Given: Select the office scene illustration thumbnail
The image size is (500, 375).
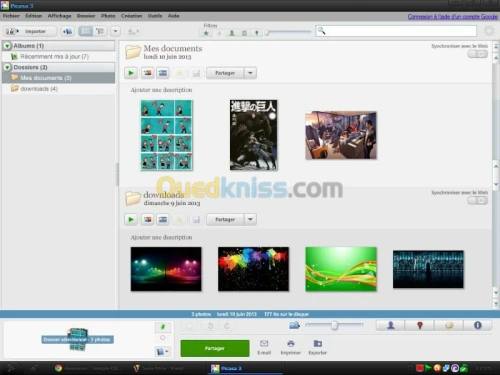Looking at the screenshot, I should click(x=341, y=135).
